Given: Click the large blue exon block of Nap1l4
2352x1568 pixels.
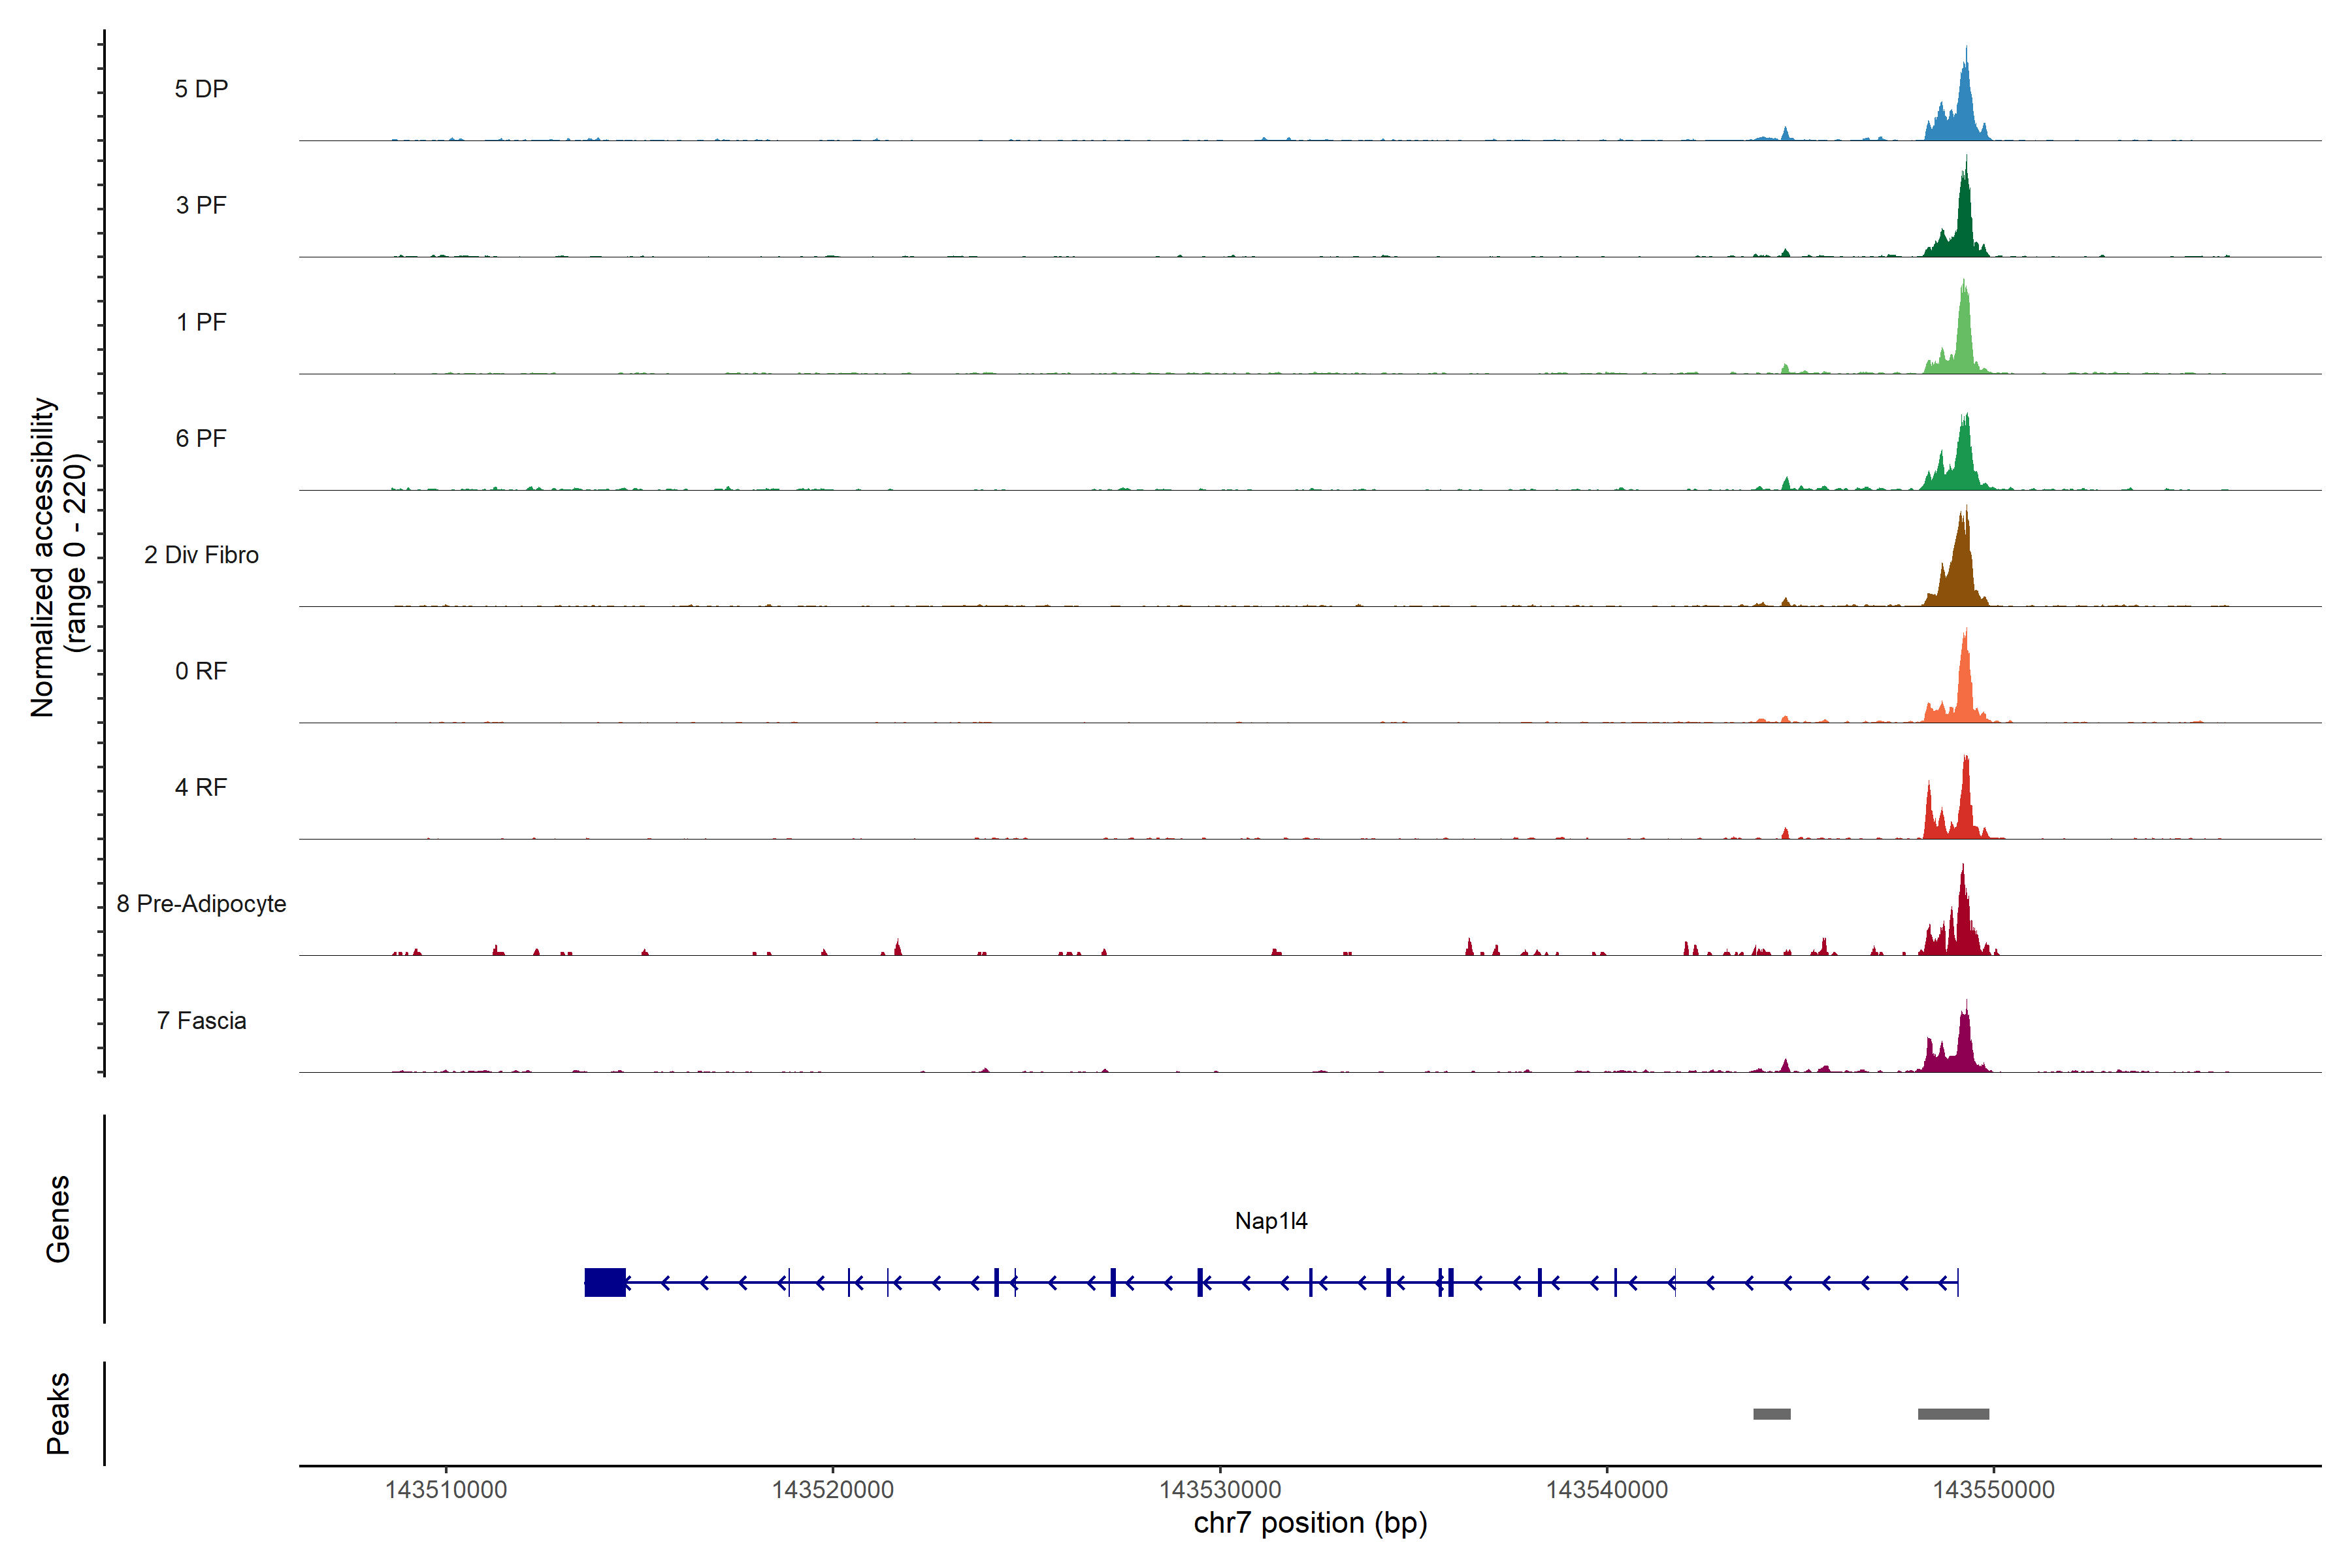Looking at the screenshot, I should (605, 1282).
